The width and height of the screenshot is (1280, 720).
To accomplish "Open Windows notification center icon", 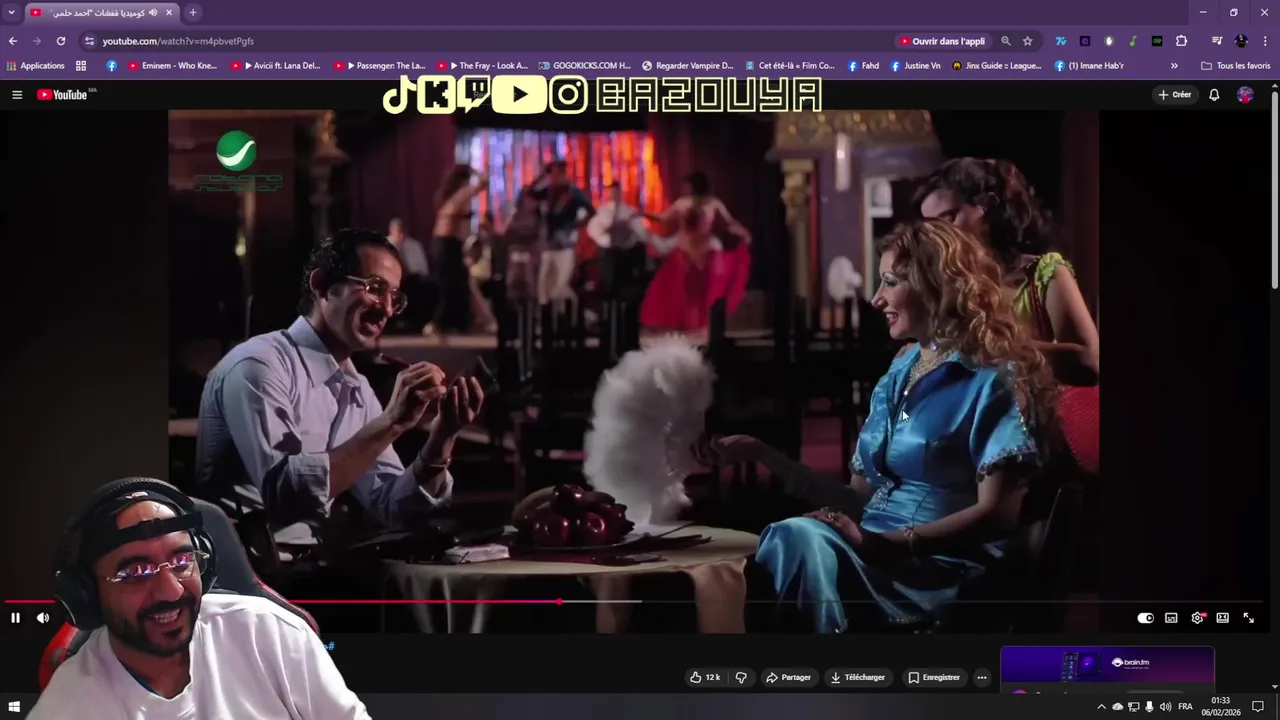I will point(1258,707).
